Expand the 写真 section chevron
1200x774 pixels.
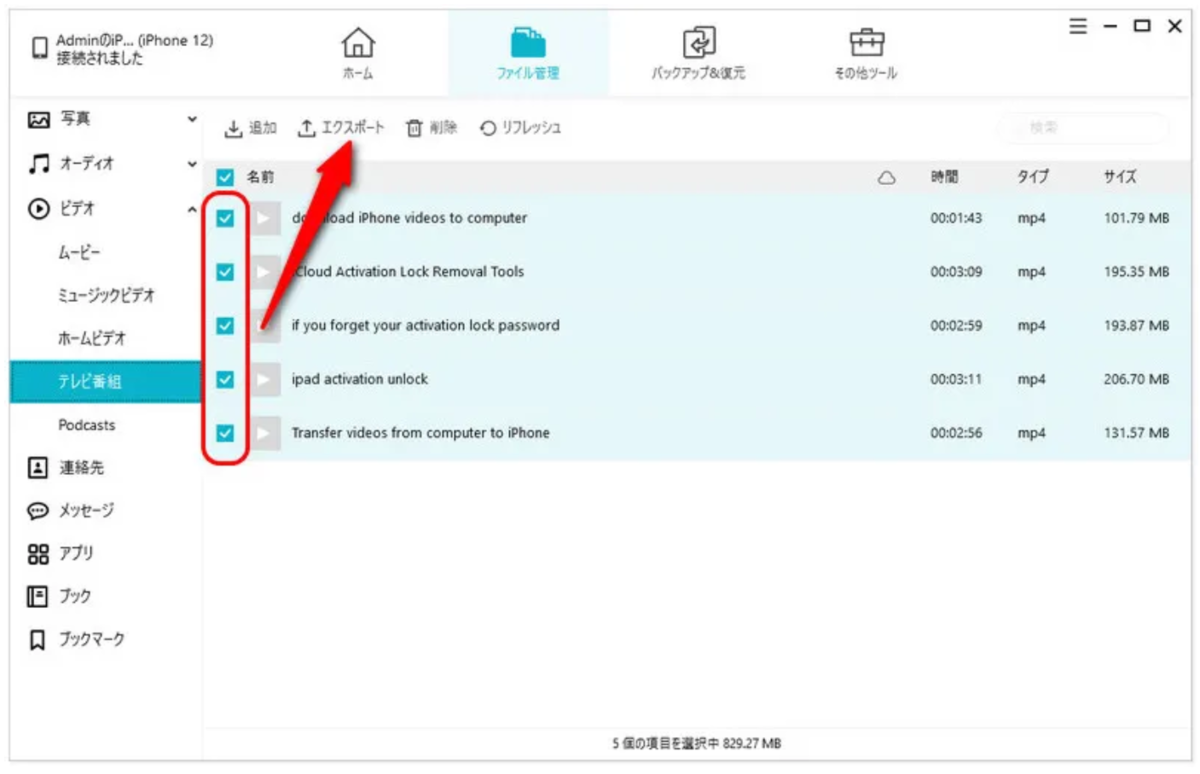[x=192, y=119]
